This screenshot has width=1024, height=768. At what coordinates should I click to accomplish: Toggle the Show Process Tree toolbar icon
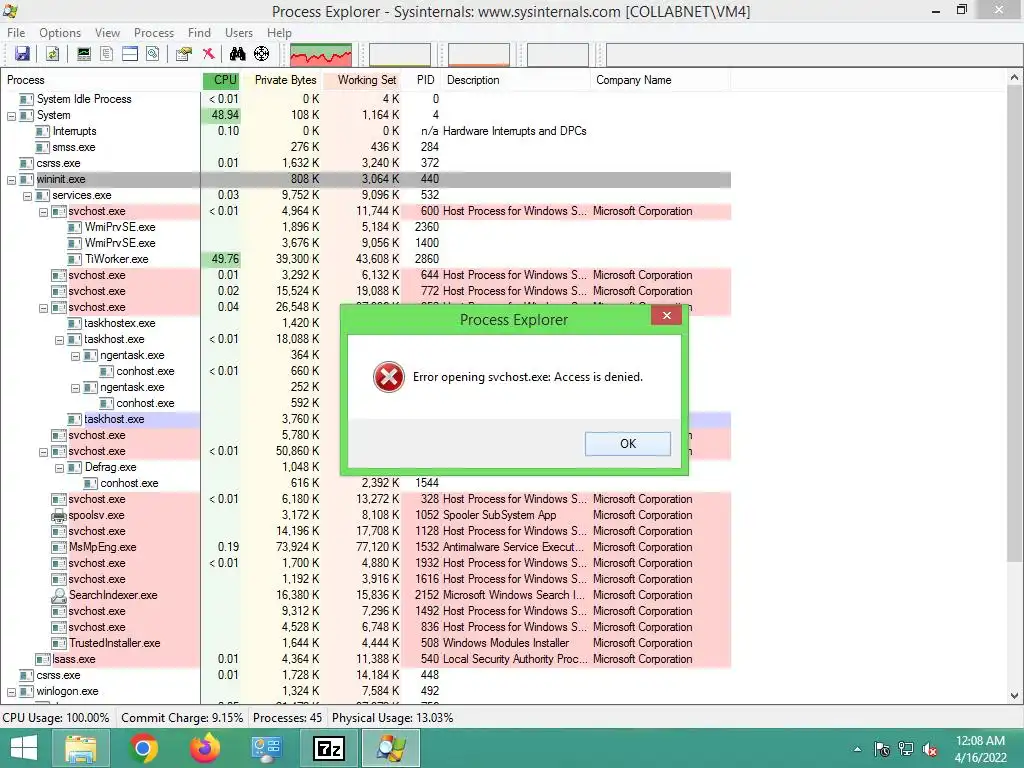pyautogui.click(x=106, y=54)
